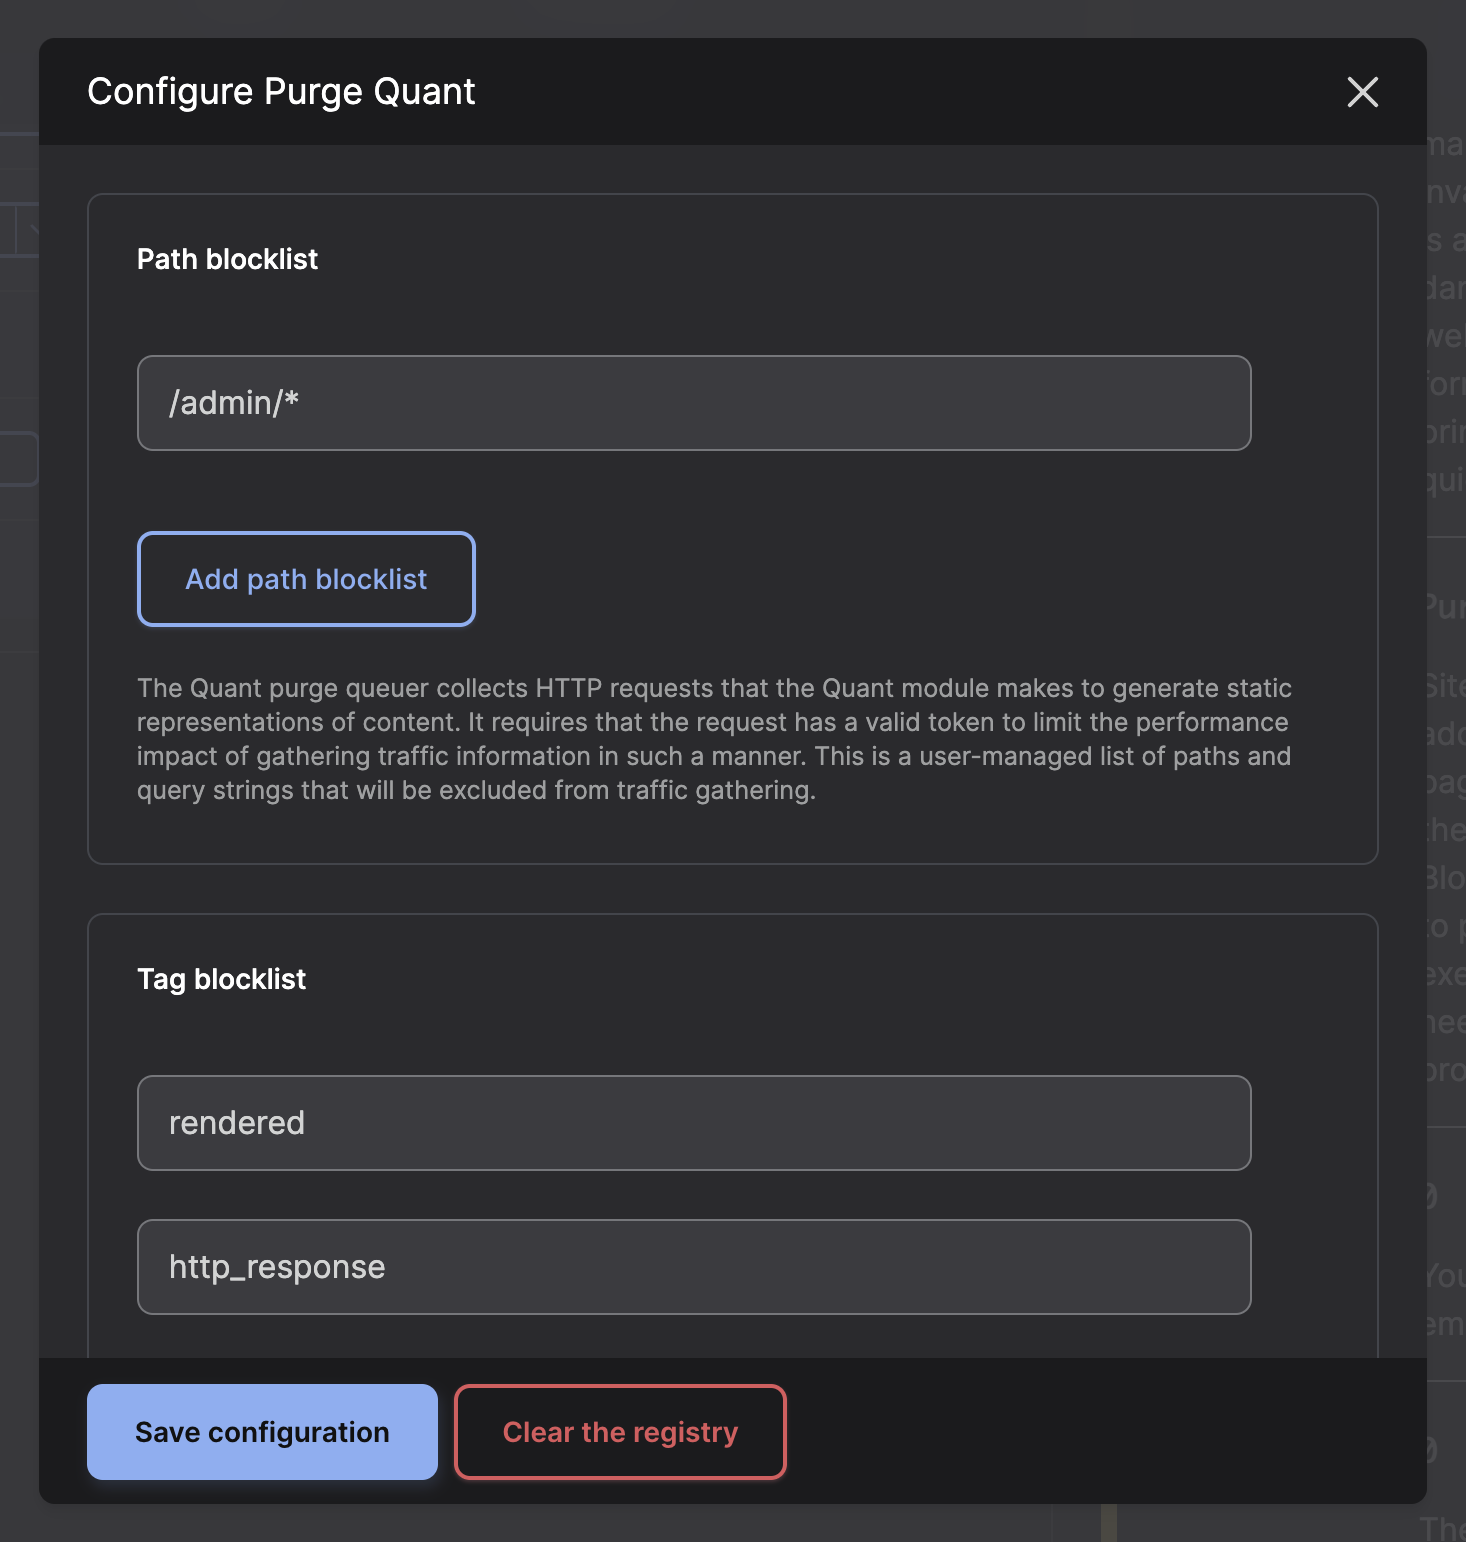Image resolution: width=1466 pixels, height=1542 pixels.
Task: Close the Configure Purge Quant dialog
Action: point(1362,92)
